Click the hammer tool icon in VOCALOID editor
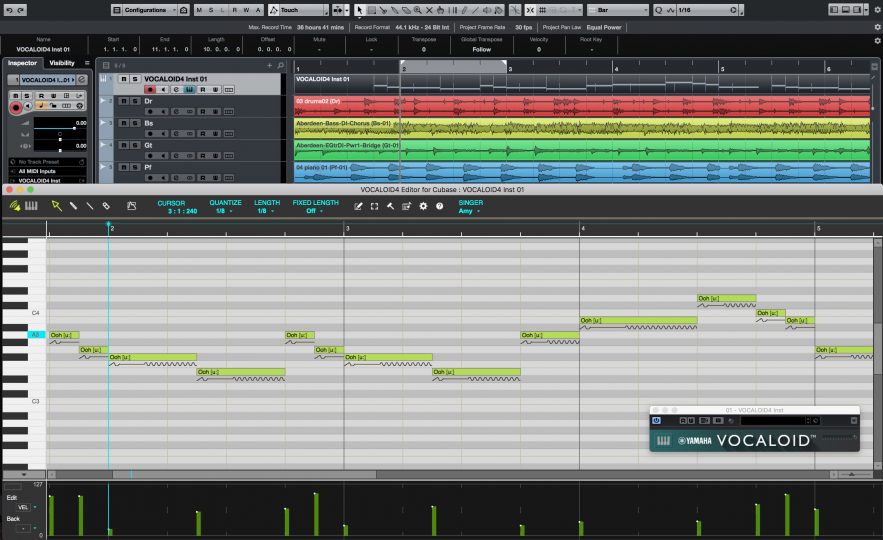This screenshot has height=540, width=883. pos(390,207)
